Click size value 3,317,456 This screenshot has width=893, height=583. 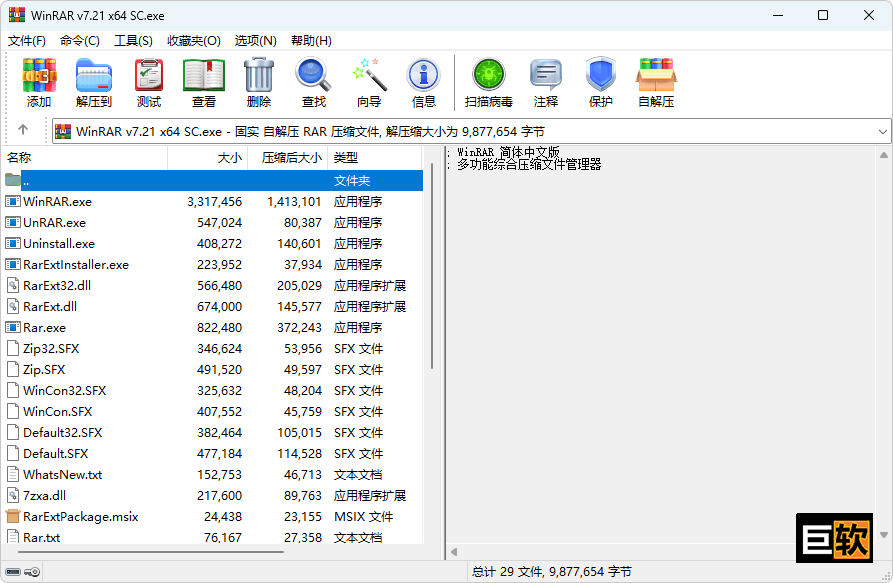coord(215,202)
